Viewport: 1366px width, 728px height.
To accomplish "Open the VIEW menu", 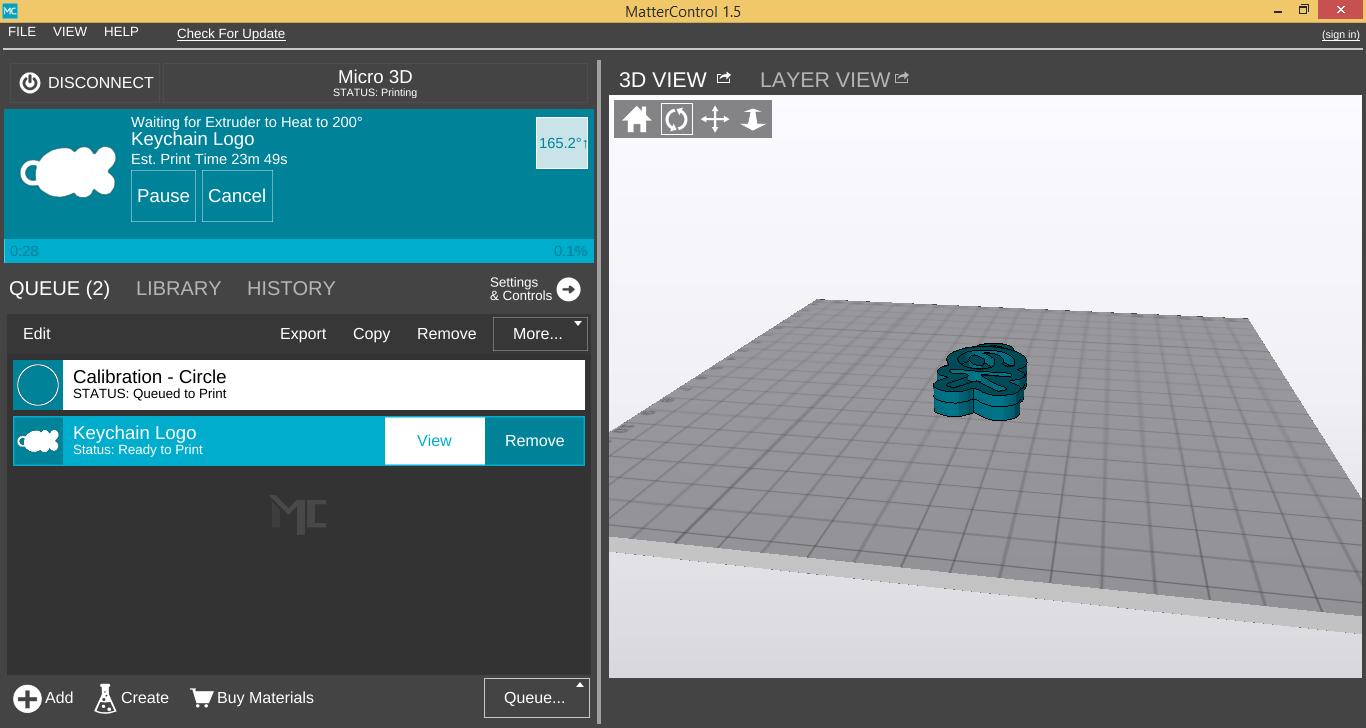I will 70,32.
